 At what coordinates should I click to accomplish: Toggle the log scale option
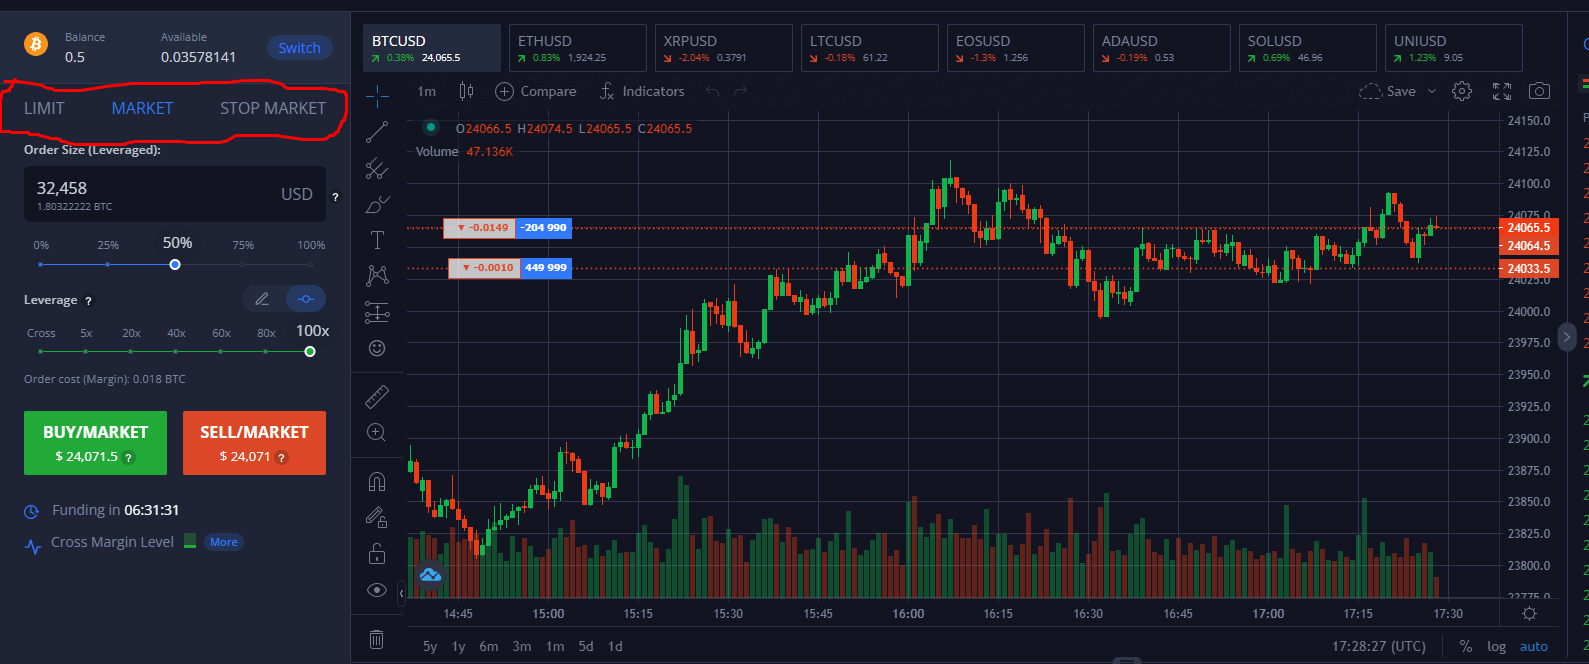point(1496,646)
